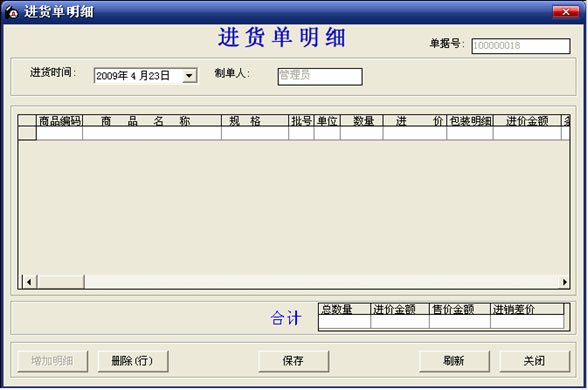Click the 单位 column header
The height and width of the screenshot is (390, 588).
327,121
